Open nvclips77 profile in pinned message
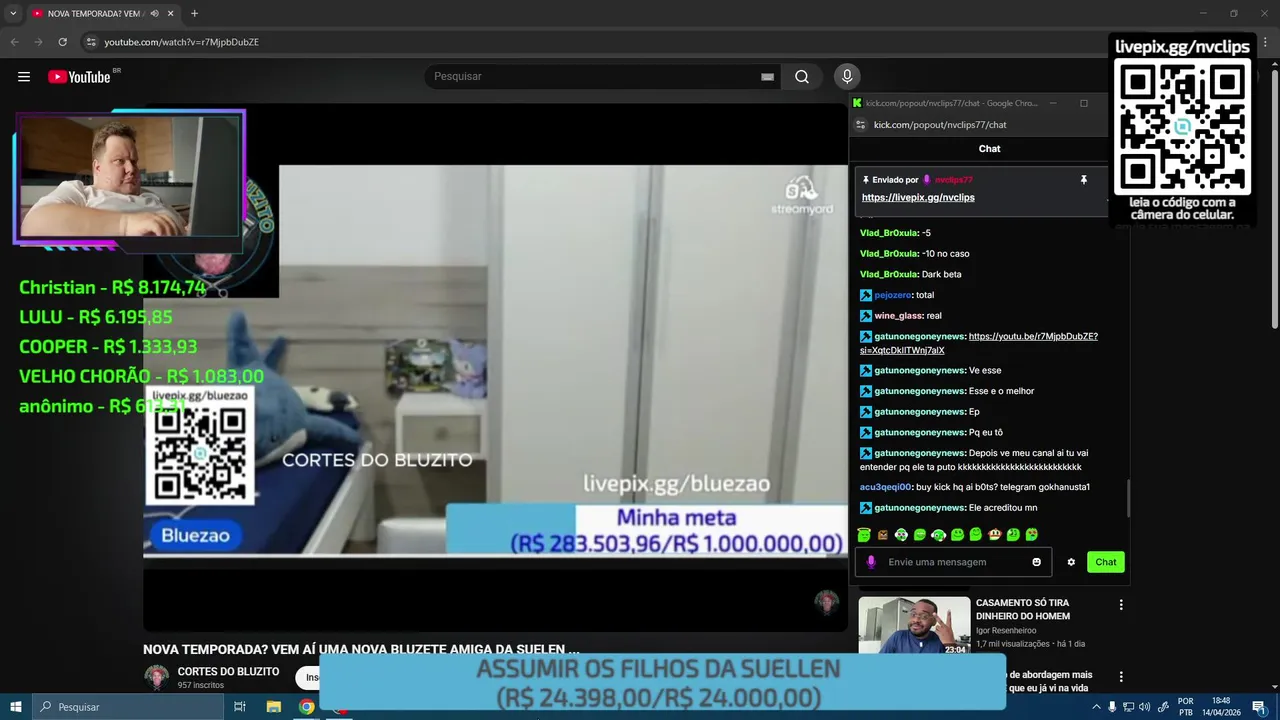Viewport: 1280px width, 720px height. click(953, 180)
